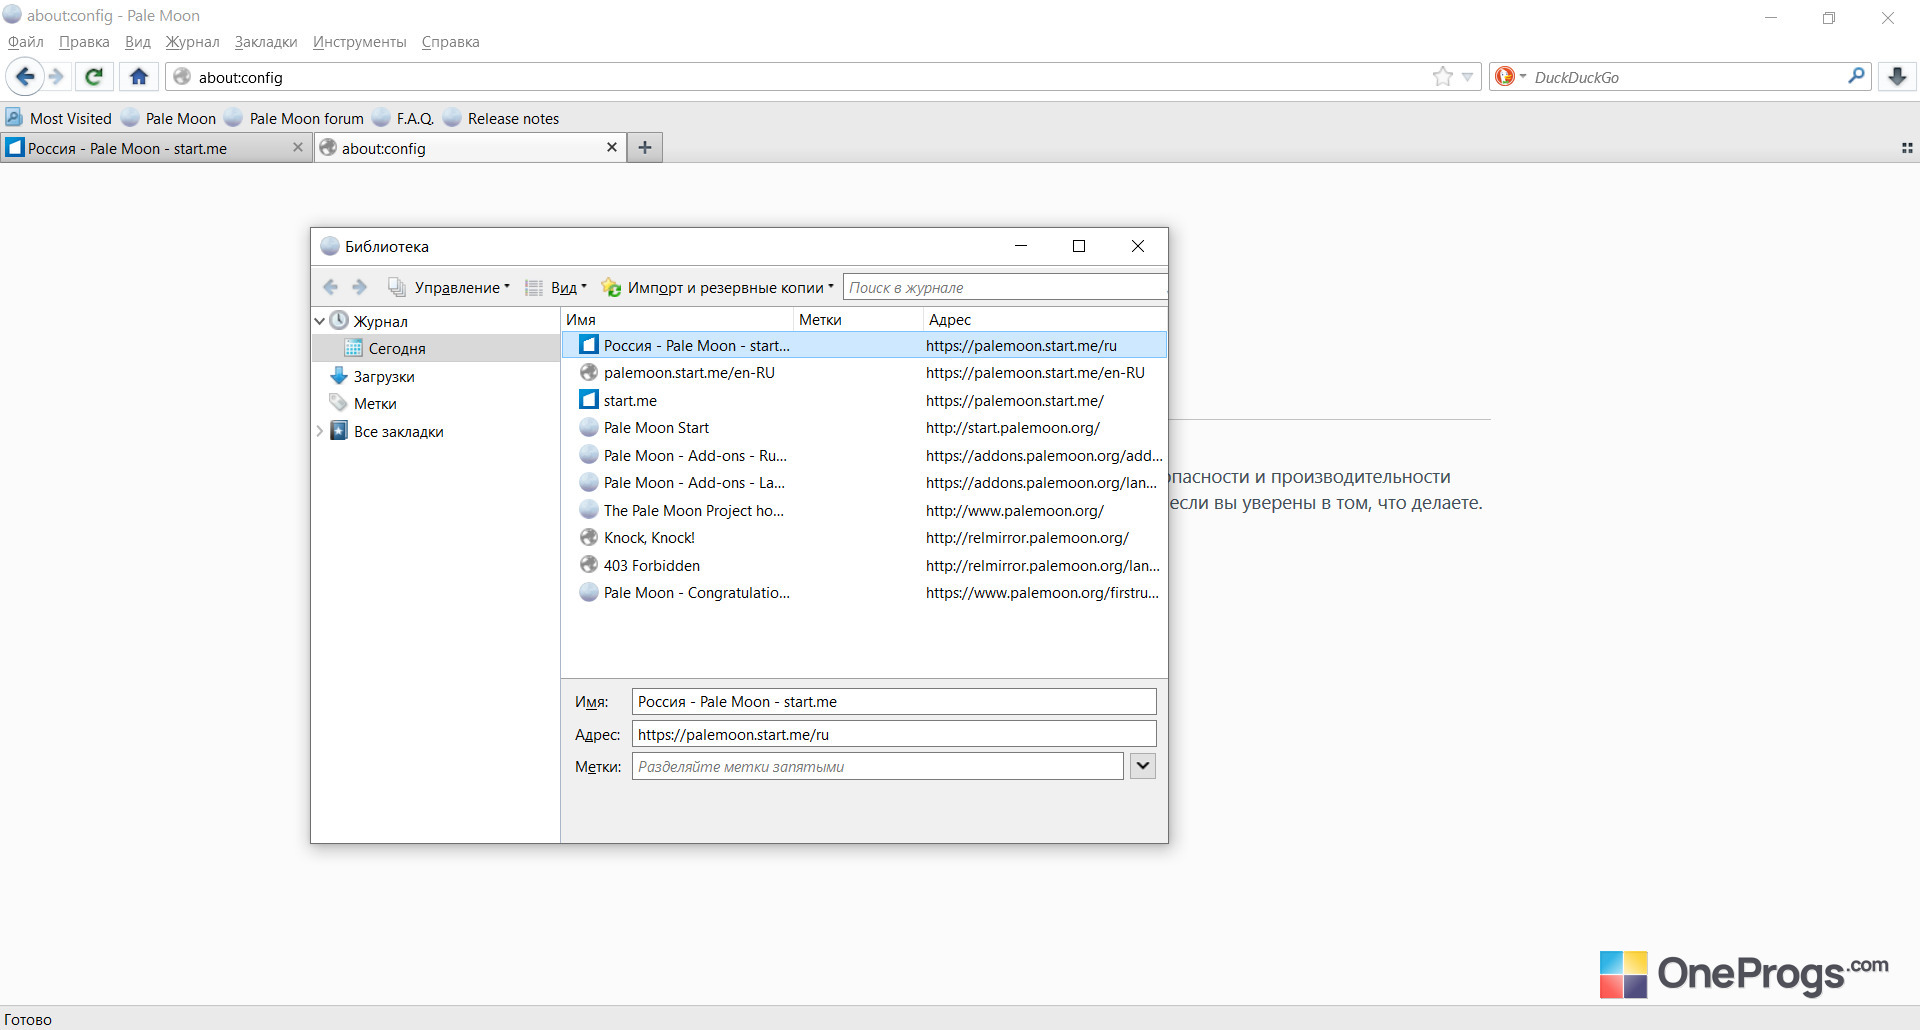List all tabs button at tab bar end

[x=1907, y=148]
